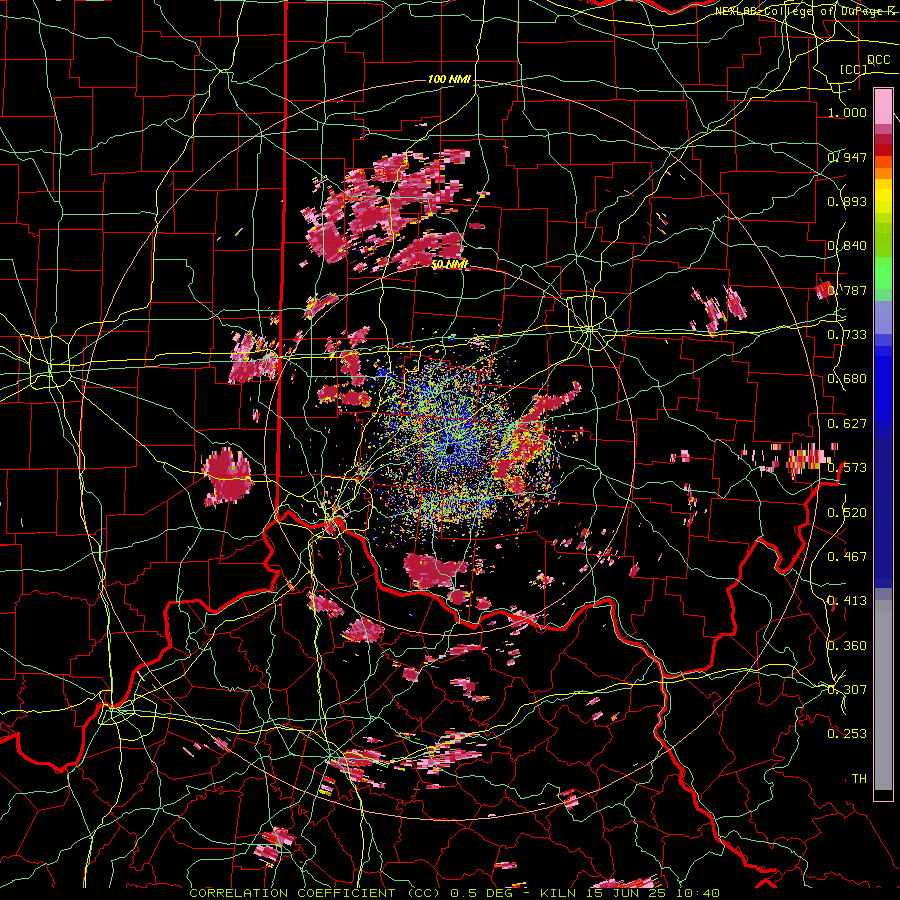
Task: Click the 15 JUN 25 date in the caption
Action: coord(626,893)
